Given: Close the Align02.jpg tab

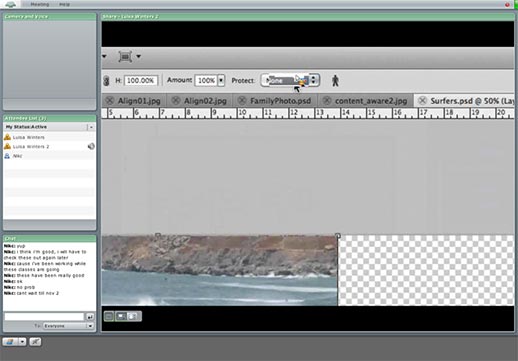Looking at the screenshot, I should coord(176,100).
